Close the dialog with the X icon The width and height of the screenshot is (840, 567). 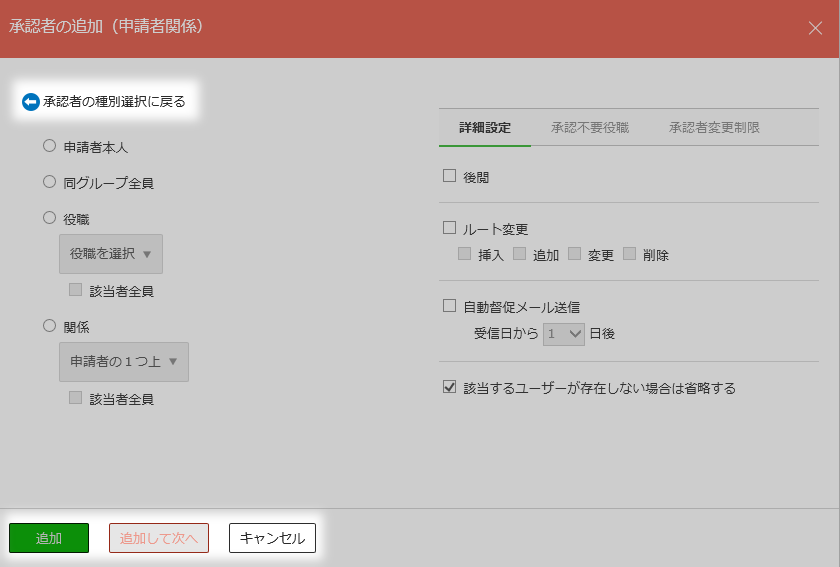[x=815, y=28]
